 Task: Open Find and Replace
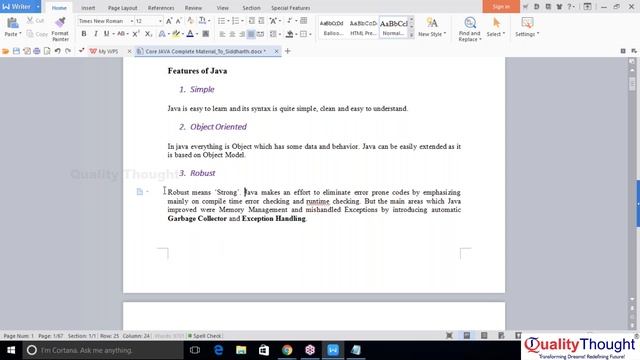(469, 29)
